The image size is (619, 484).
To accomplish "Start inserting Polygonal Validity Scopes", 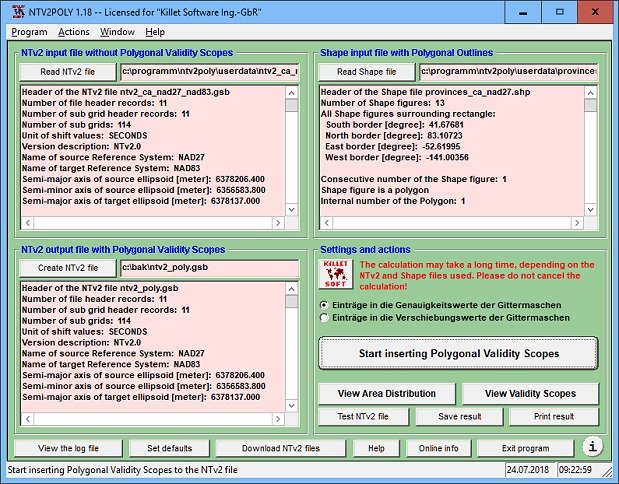I will 459,353.
